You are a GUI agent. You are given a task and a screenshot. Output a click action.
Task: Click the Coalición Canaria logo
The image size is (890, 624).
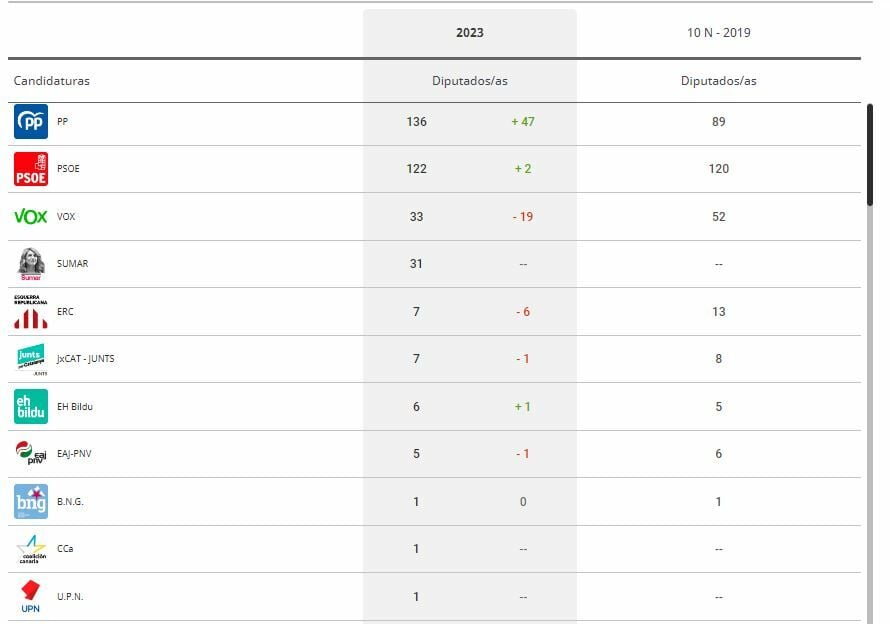31,549
